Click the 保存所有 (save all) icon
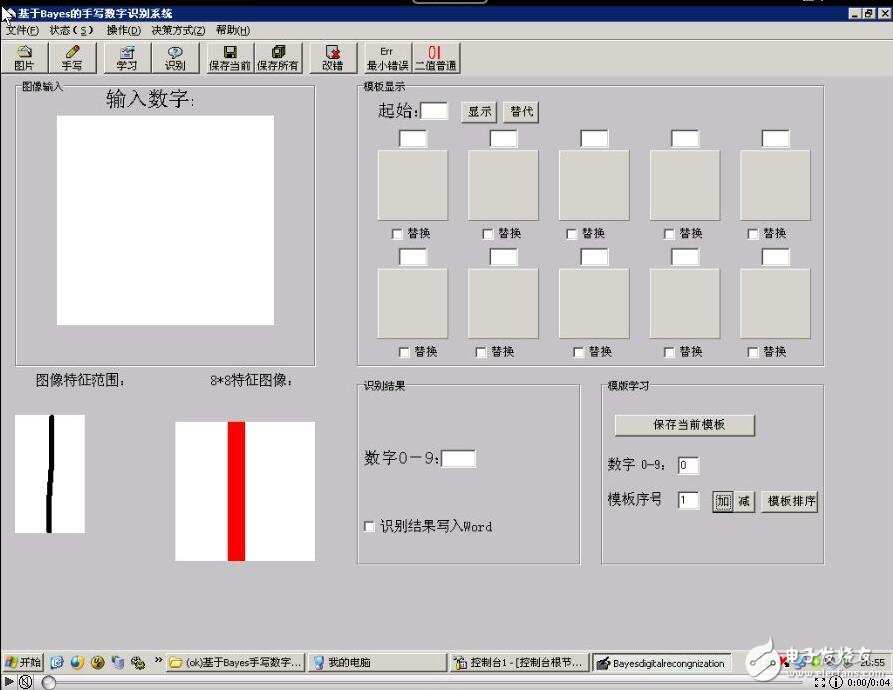 point(278,57)
